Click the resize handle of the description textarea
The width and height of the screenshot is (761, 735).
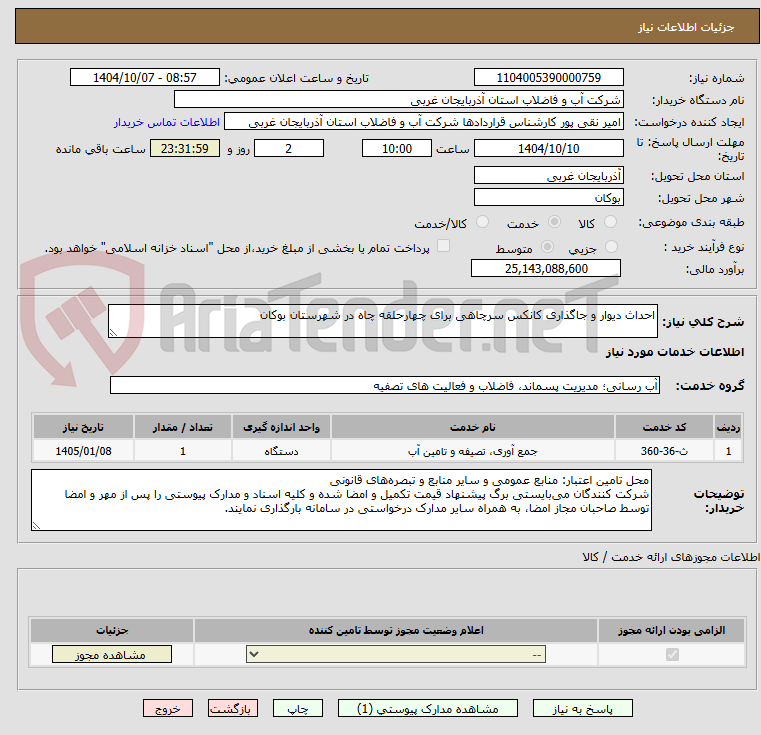[113, 333]
